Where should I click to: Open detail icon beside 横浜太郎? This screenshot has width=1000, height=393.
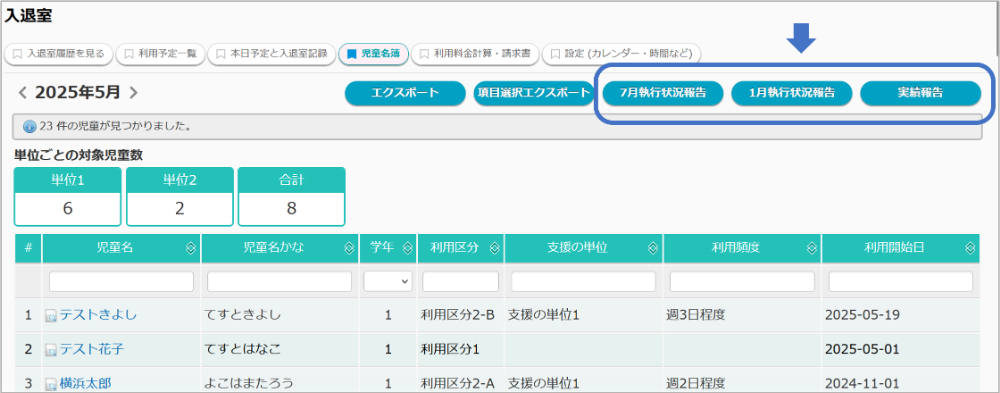tap(51, 385)
